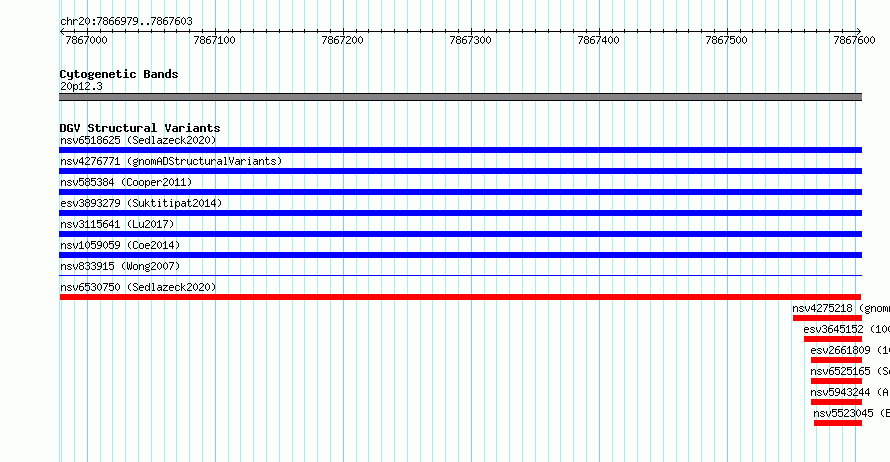890x462 pixels.
Task: Click the red bar under nsv6525165
Action: click(x=837, y=381)
